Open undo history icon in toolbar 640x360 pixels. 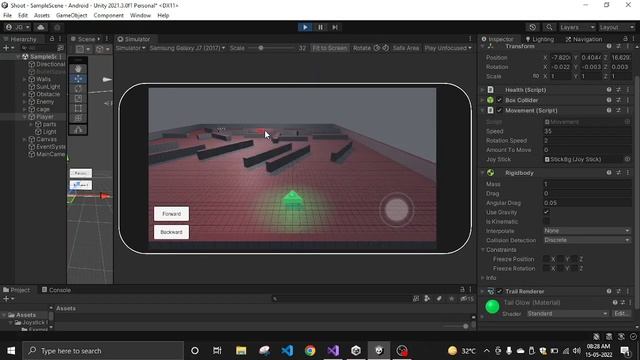click(533, 27)
